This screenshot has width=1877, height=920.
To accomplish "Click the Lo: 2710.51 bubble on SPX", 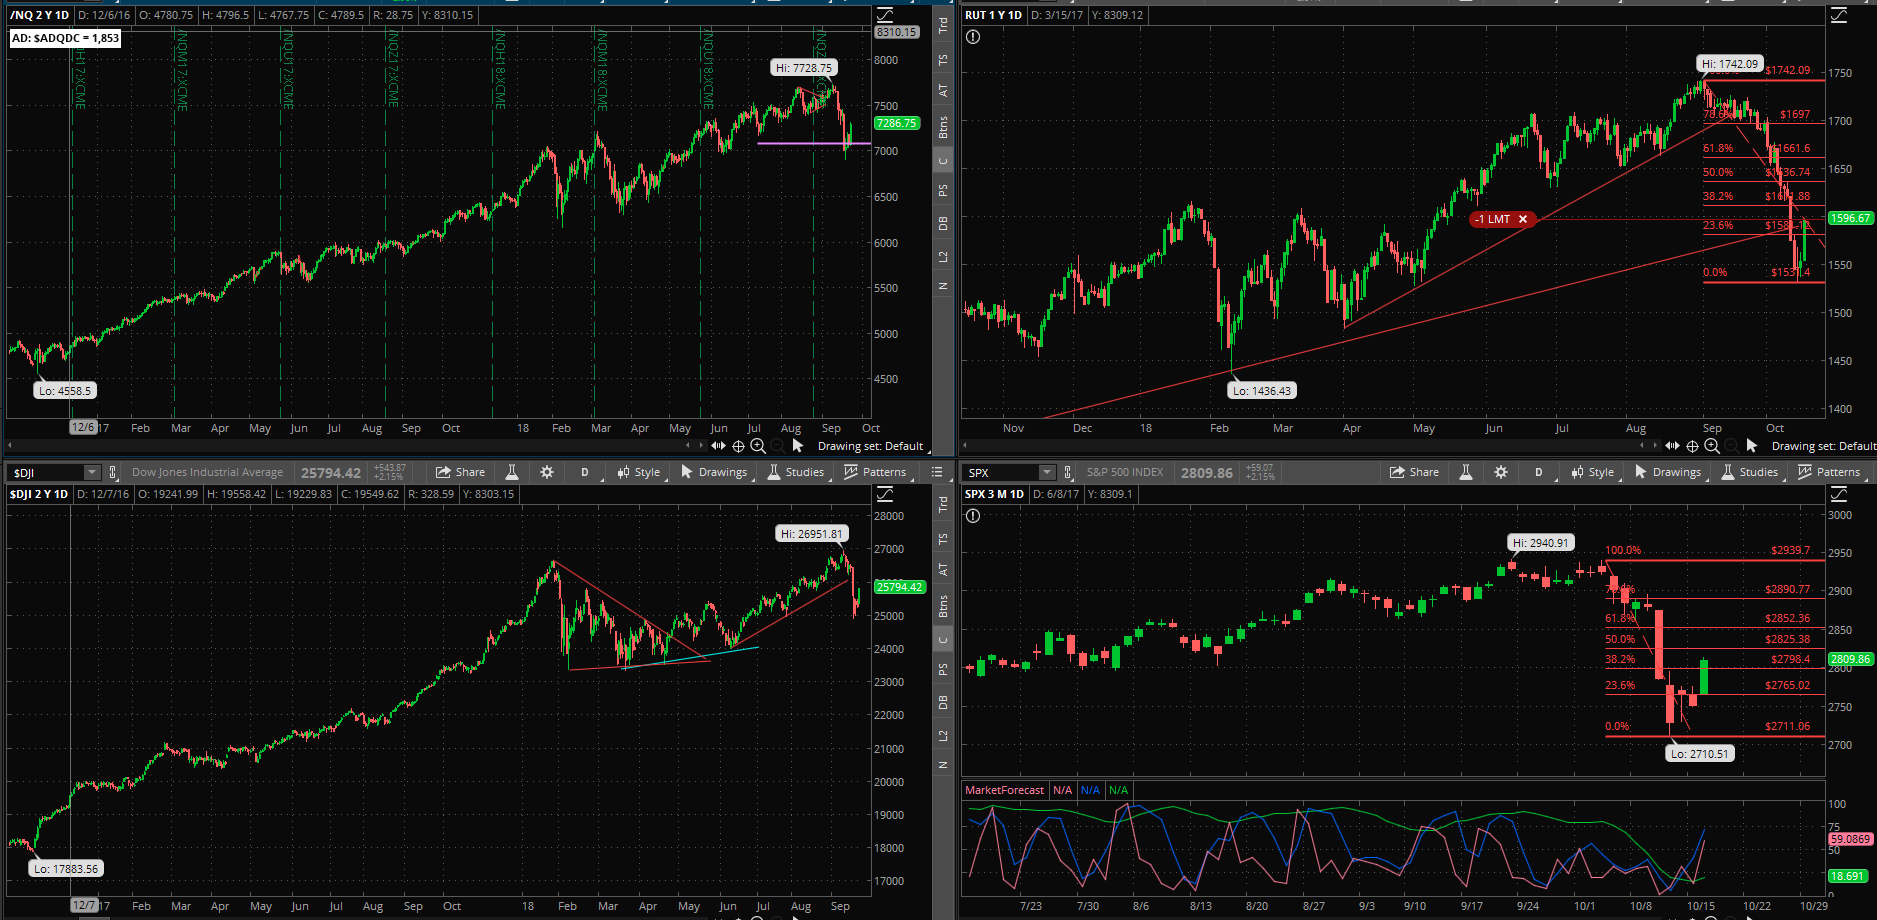I will (x=1699, y=754).
